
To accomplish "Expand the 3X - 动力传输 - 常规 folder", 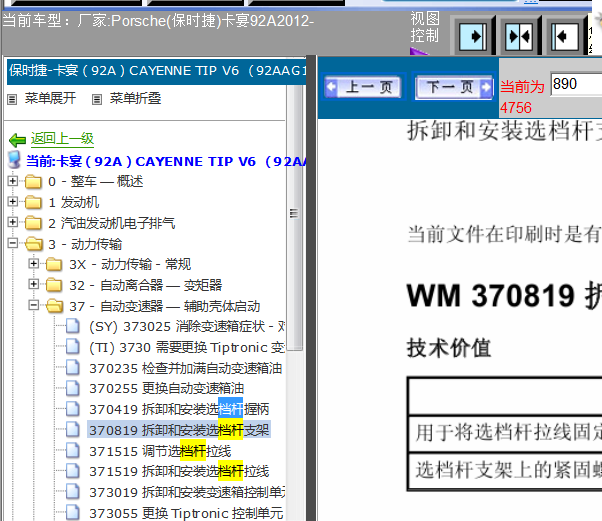I will pyautogui.click(x=33, y=263).
